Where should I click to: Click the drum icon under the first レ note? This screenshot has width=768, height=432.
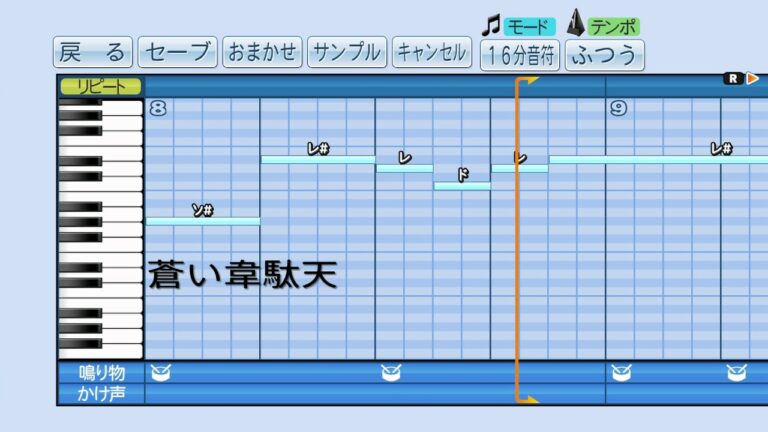tap(391, 372)
